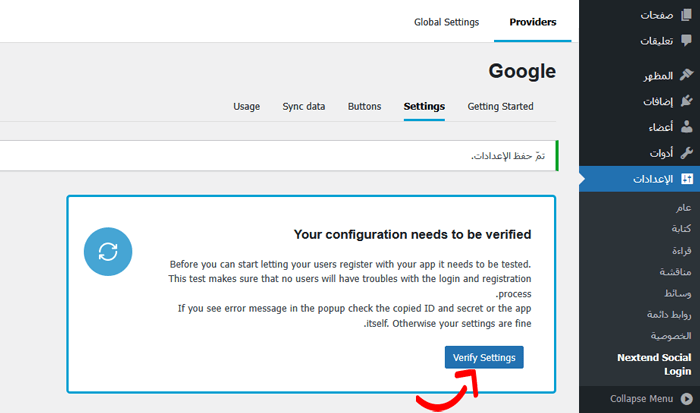
Task: Click the Settings sliders icon in the sidebar
Action: pos(686,180)
